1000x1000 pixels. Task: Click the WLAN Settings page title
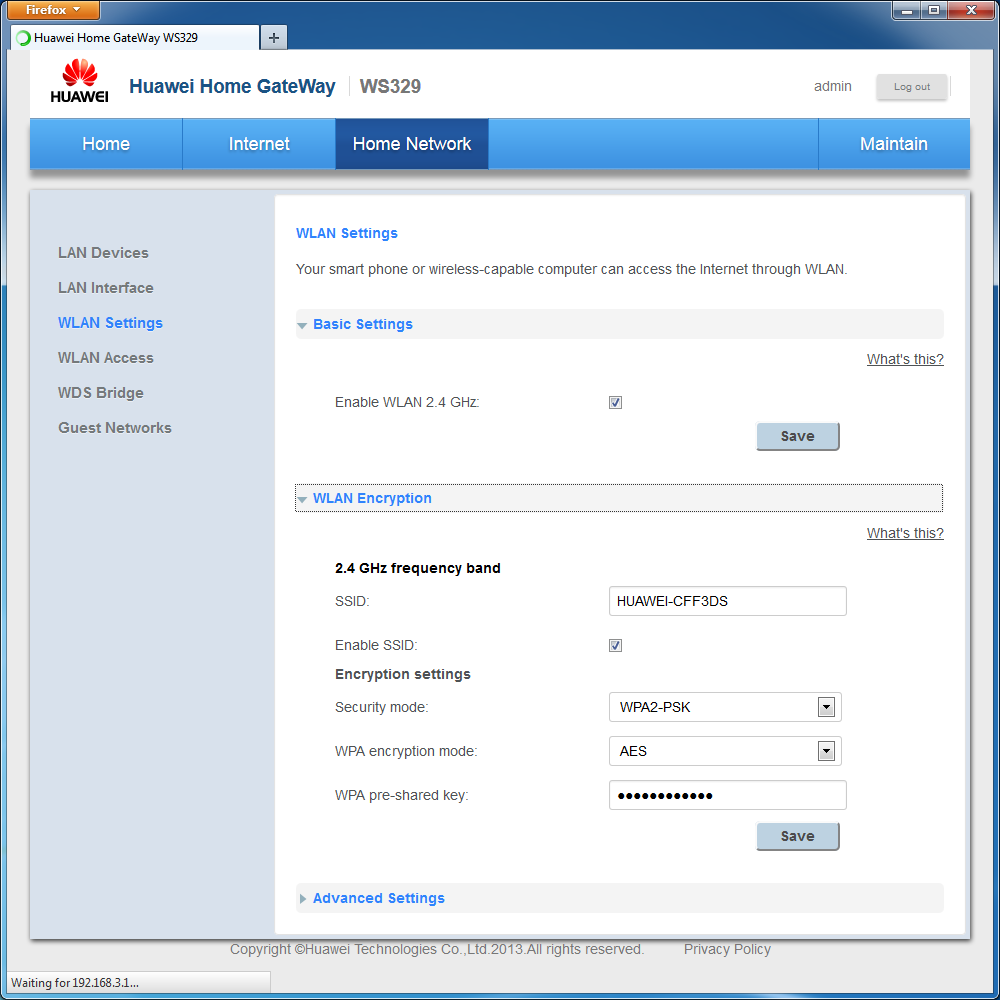point(347,233)
